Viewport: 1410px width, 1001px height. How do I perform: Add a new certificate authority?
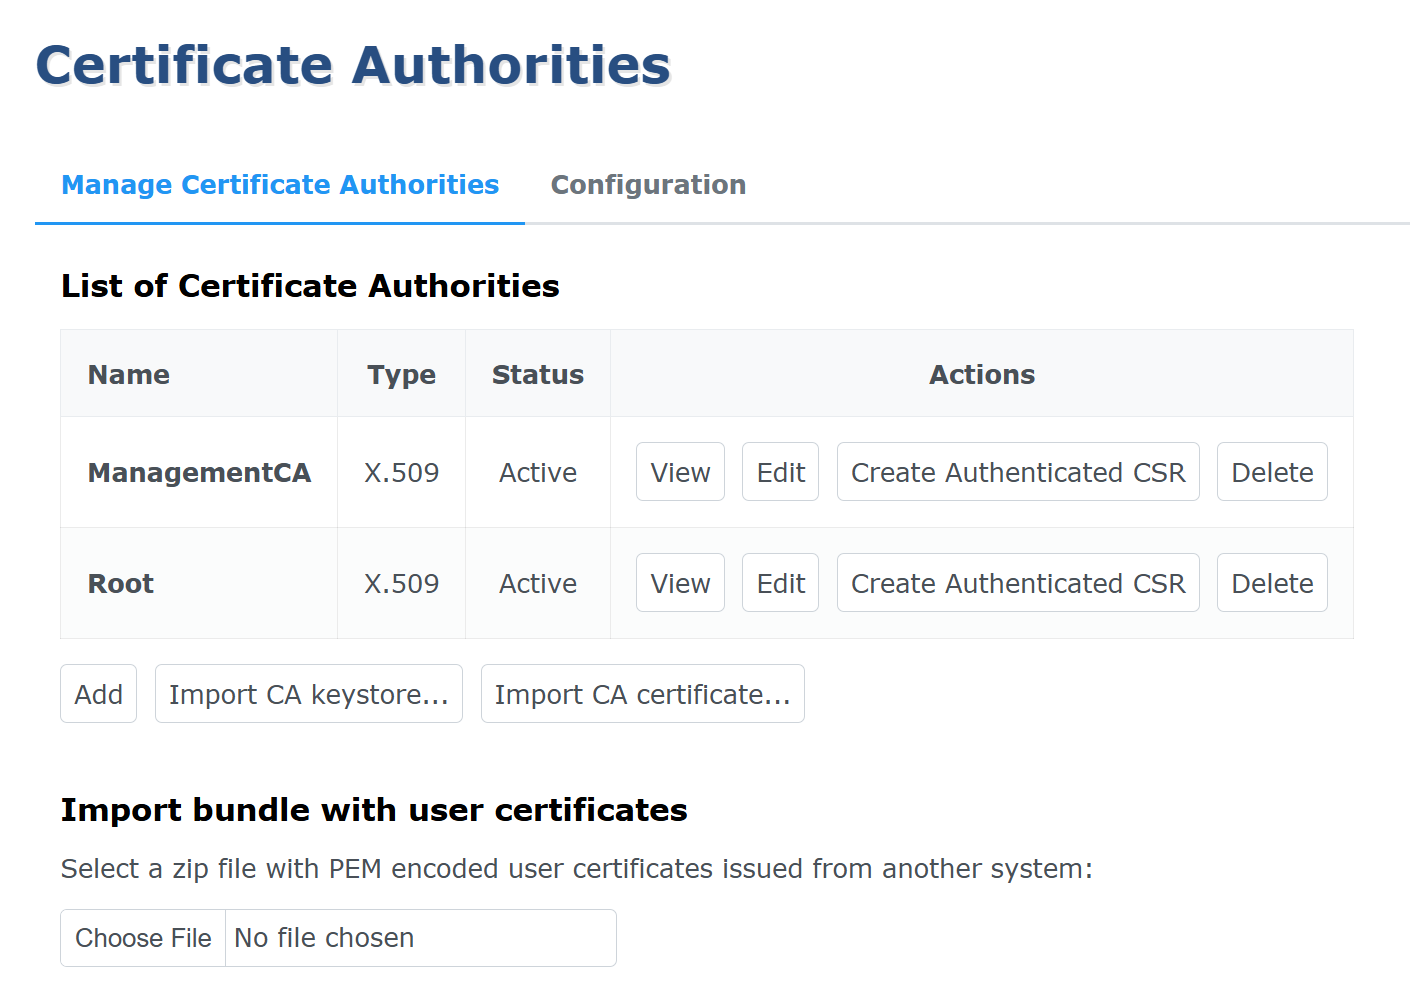point(98,693)
